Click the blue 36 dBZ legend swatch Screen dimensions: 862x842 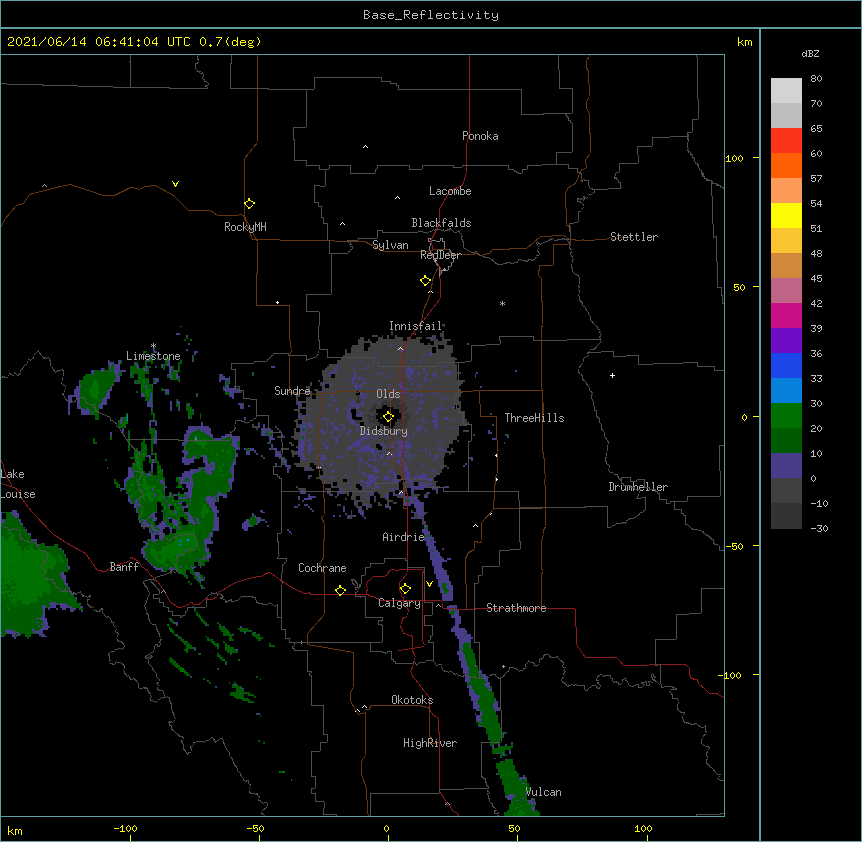(x=786, y=365)
